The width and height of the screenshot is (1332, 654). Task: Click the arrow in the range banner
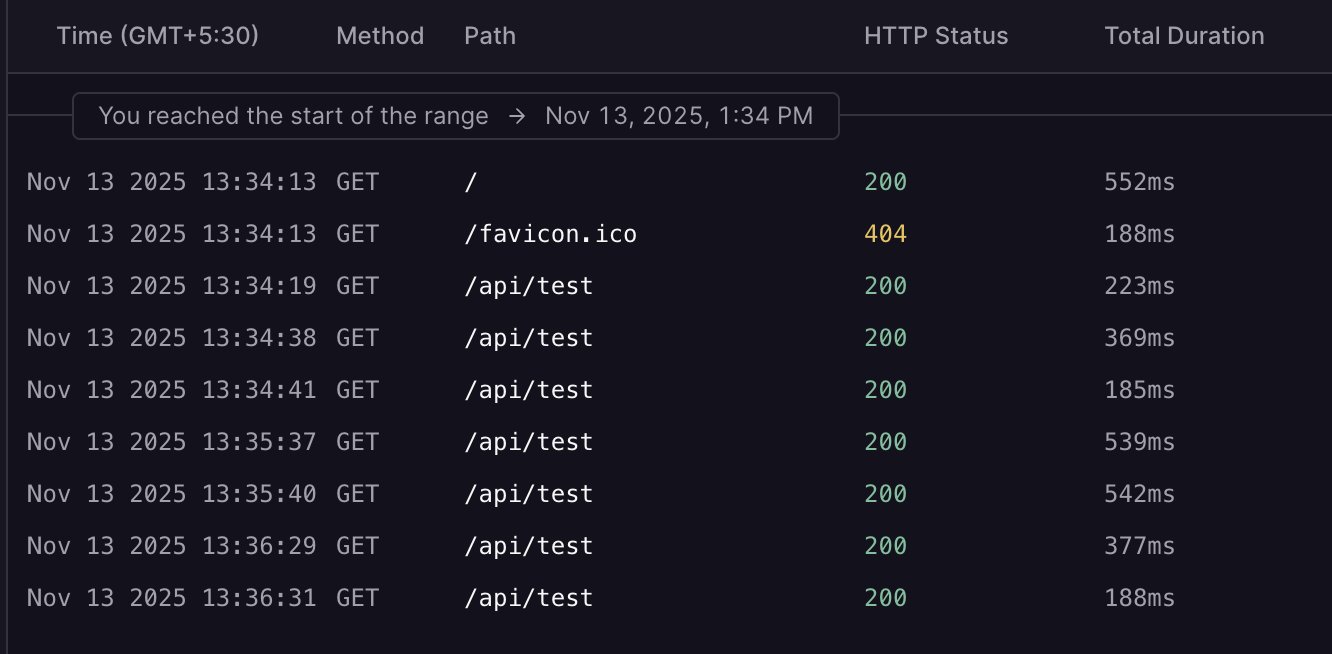(516, 116)
